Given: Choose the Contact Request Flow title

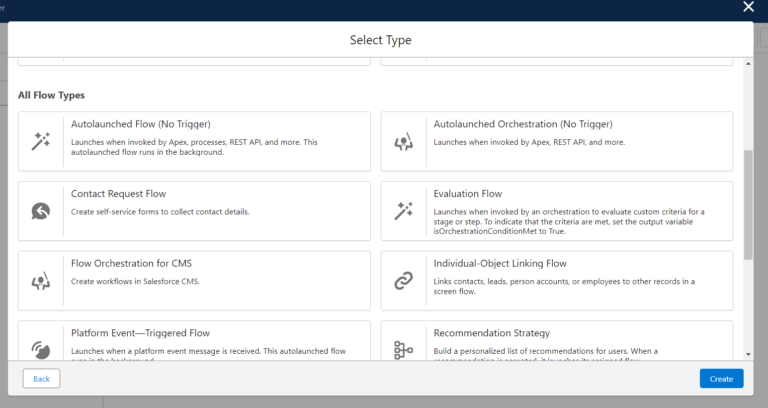Looking at the screenshot, I should [x=118, y=194].
